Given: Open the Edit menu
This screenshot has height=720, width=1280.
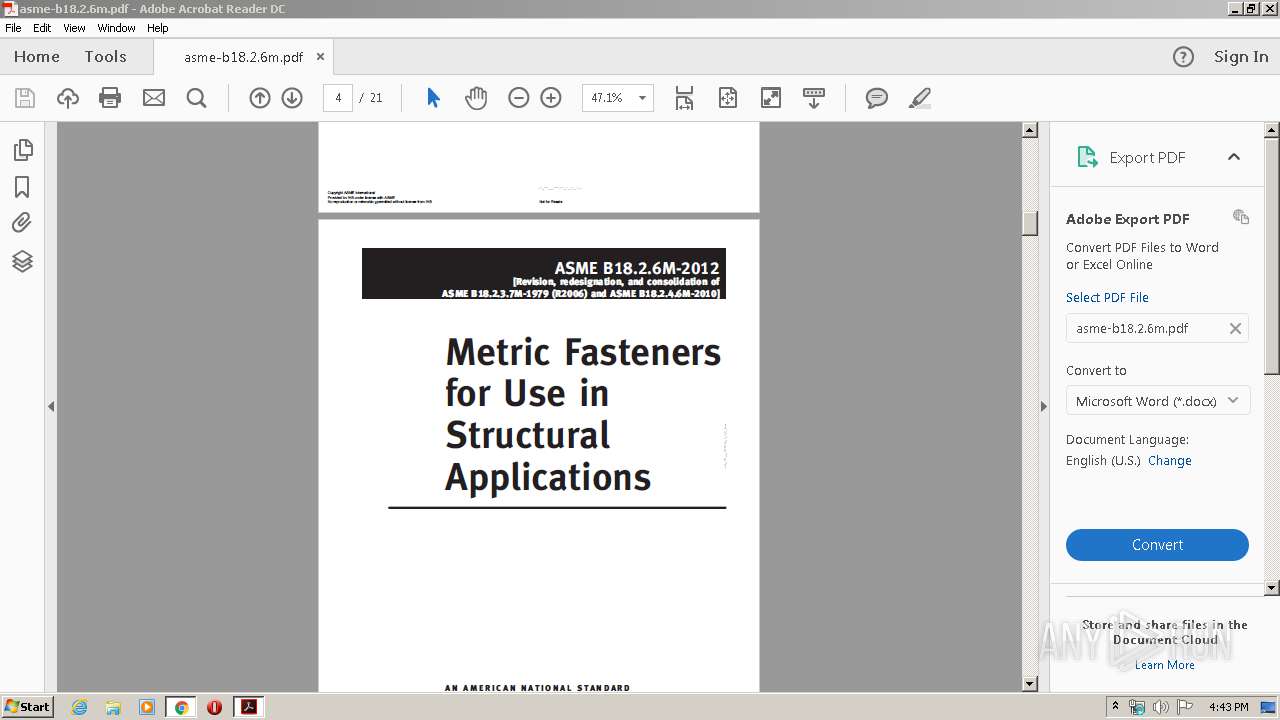Looking at the screenshot, I should [42, 28].
